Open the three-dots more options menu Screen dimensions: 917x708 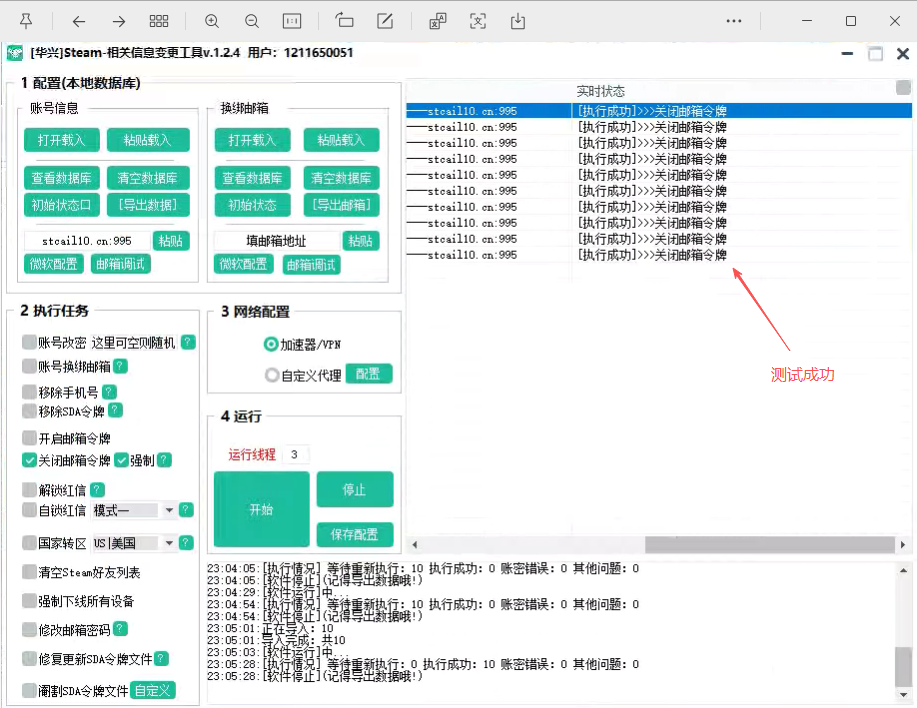(734, 21)
